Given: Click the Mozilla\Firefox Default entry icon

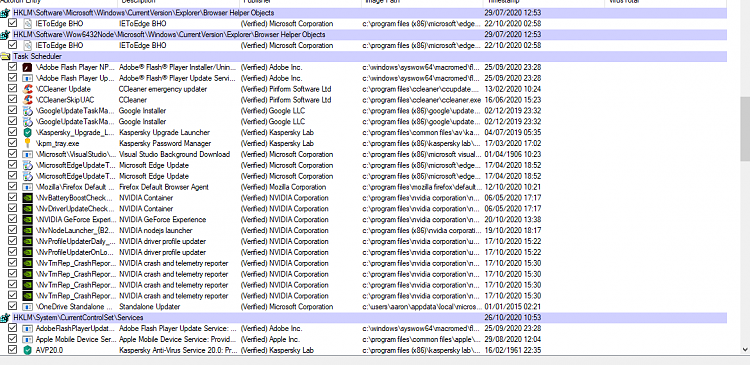Looking at the screenshot, I should tap(27, 187).
